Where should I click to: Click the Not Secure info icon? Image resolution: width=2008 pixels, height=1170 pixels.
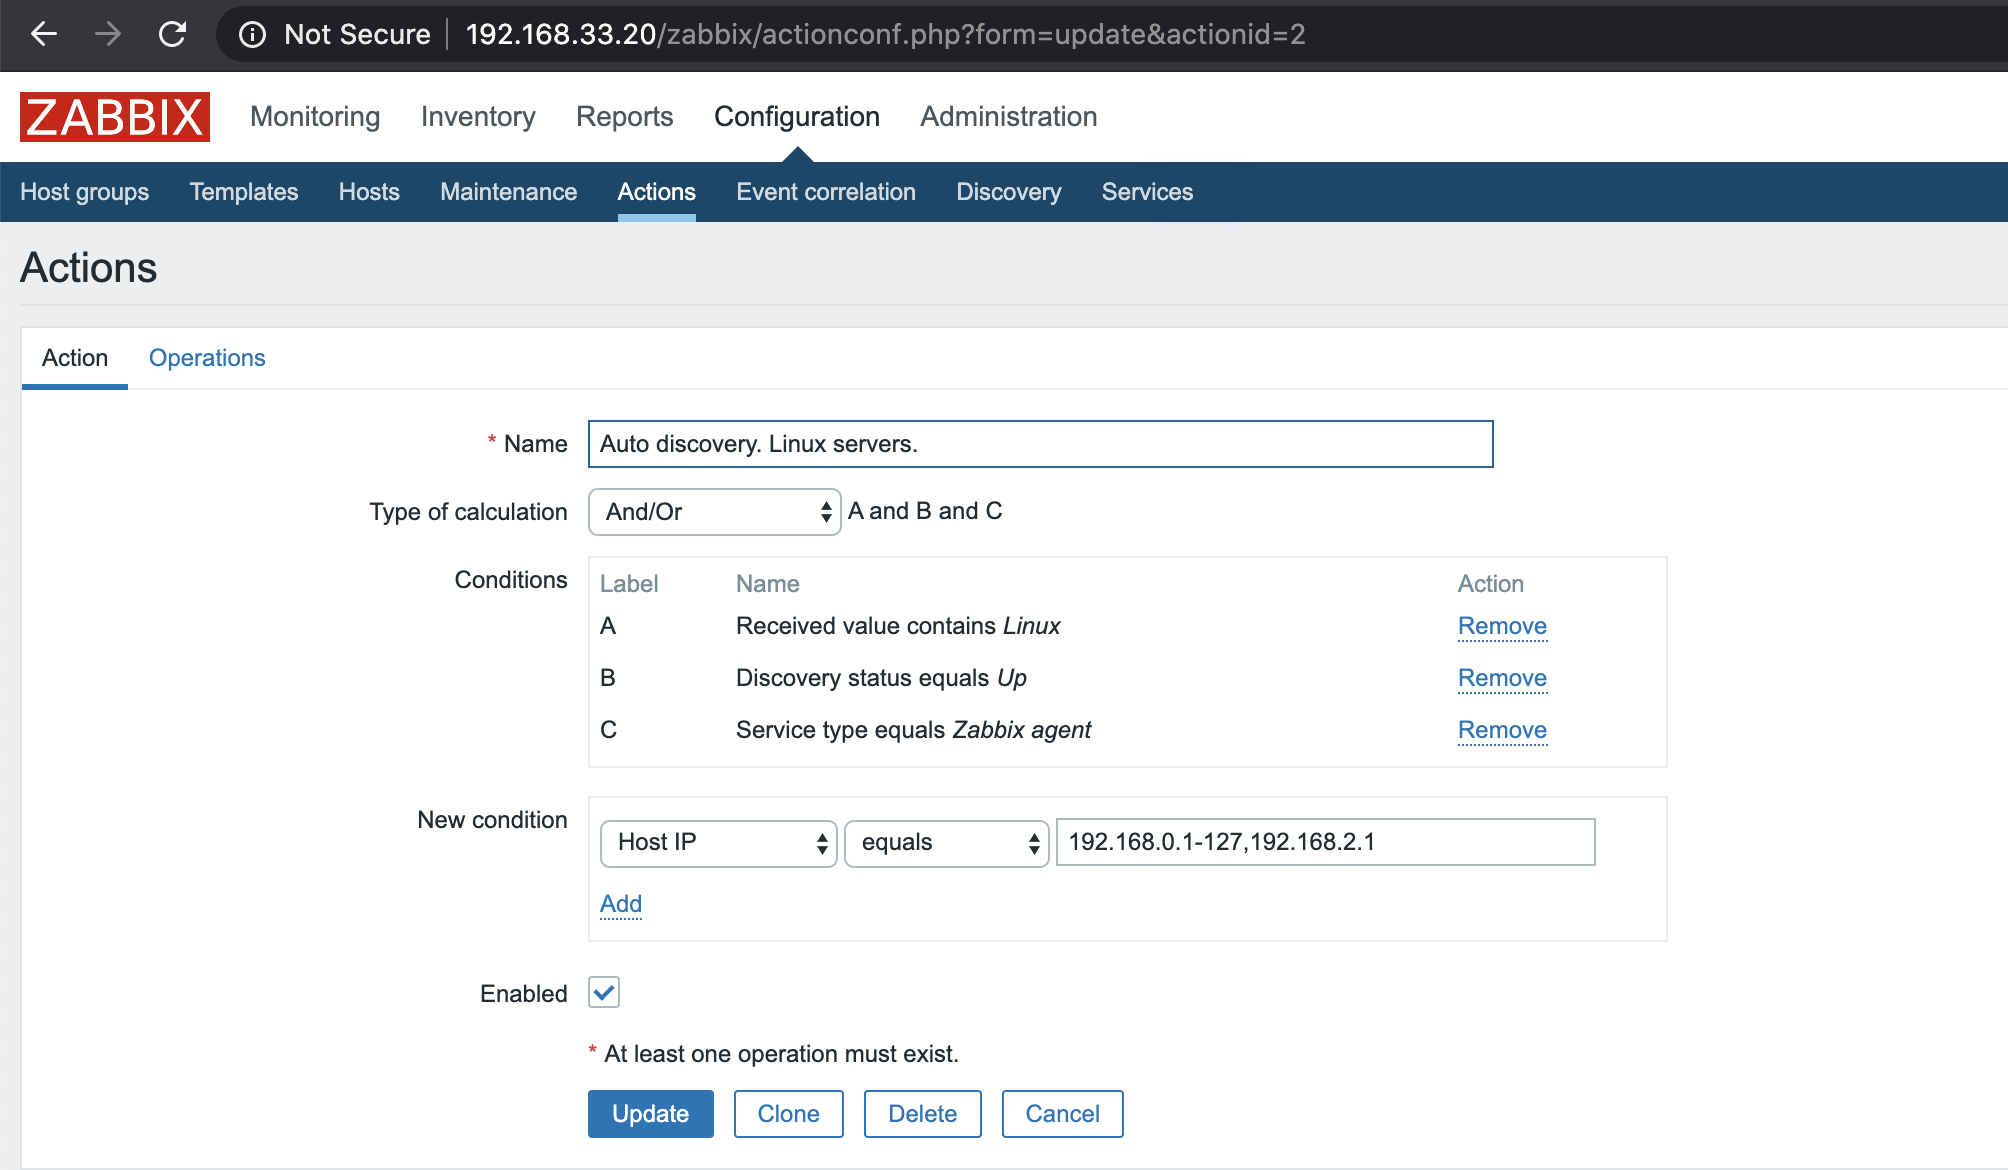click(x=252, y=35)
